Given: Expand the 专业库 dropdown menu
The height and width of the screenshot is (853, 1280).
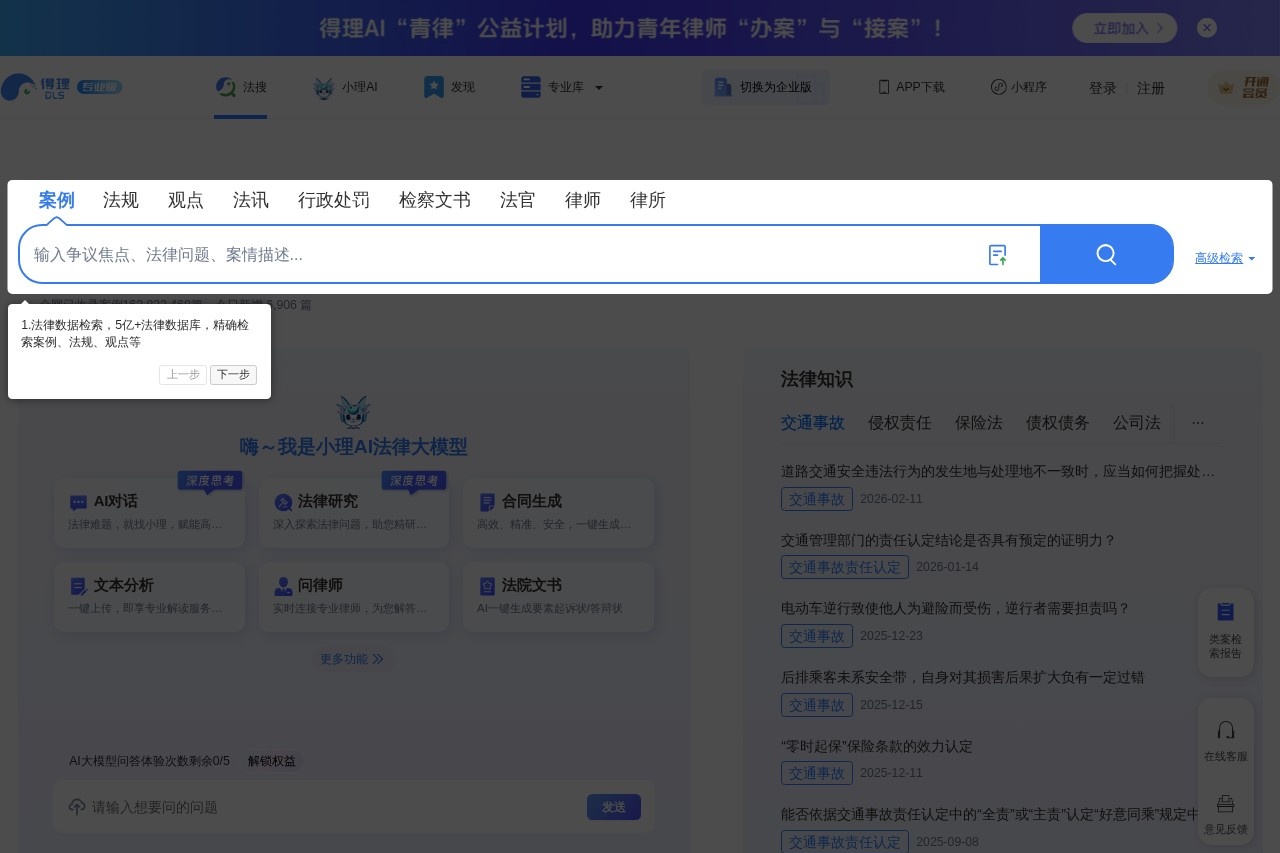Looking at the screenshot, I should (562, 87).
